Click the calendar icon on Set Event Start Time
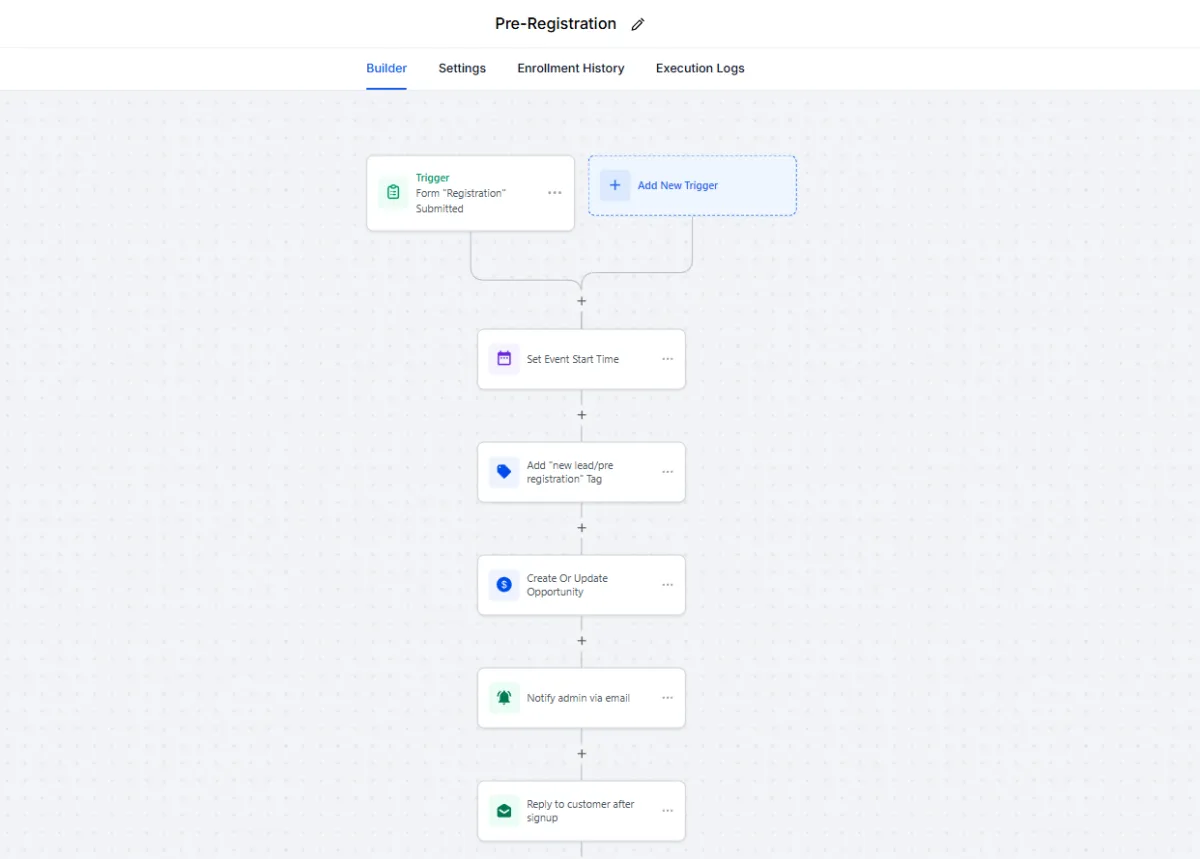This screenshot has height=859, width=1200. click(504, 359)
